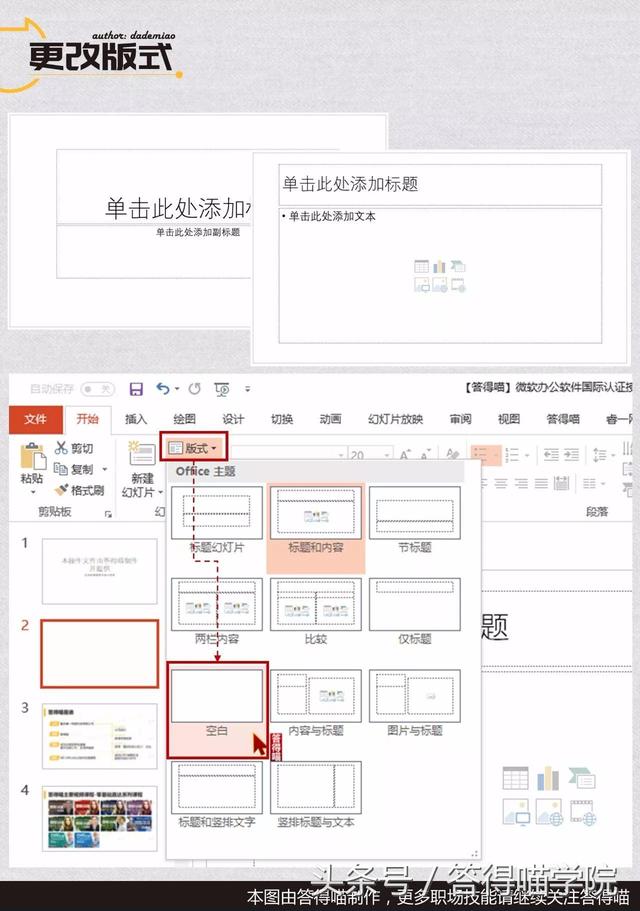Click the 格式刷 Format Painter
640x911 pixels.
pos(79,490)
